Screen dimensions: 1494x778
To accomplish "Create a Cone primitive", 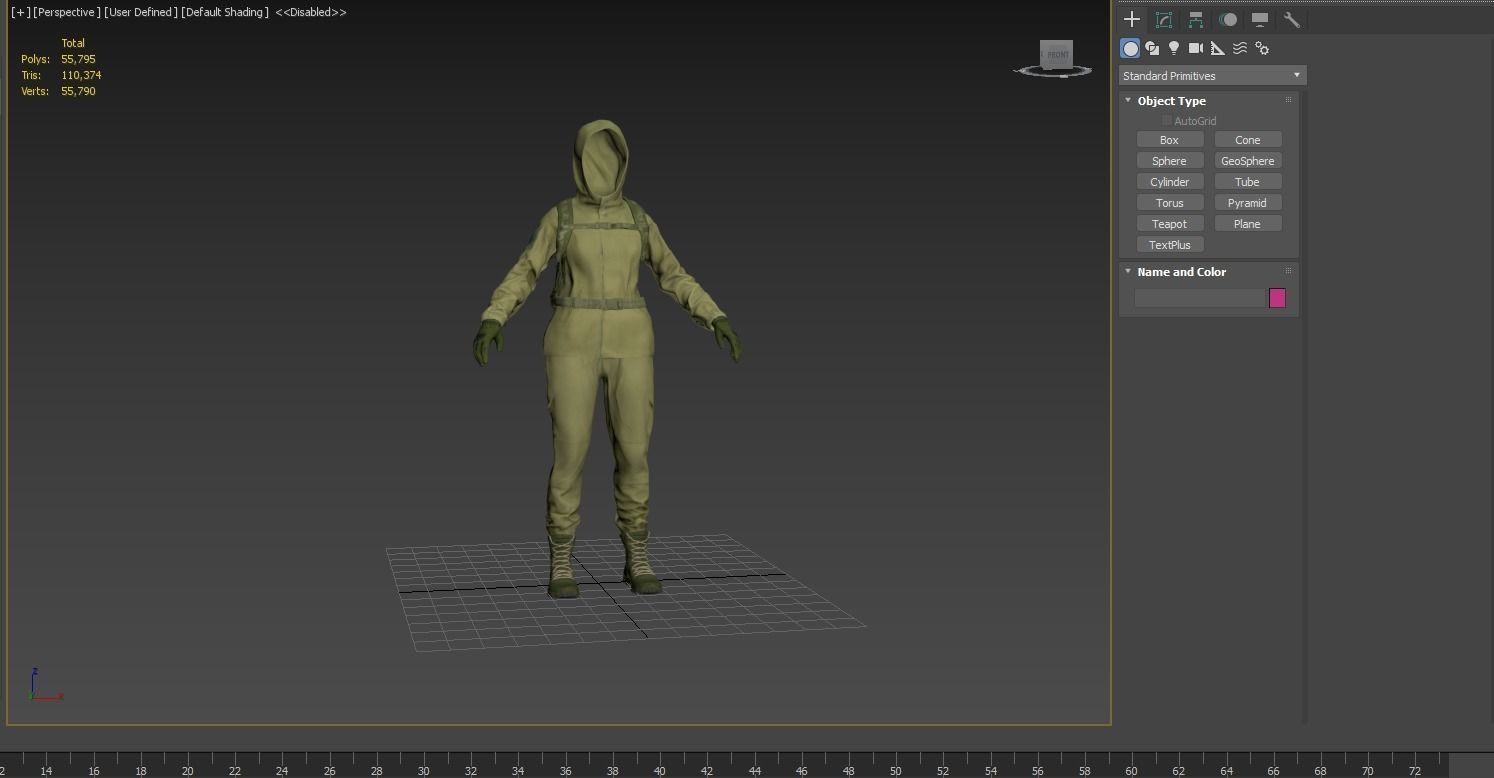I will pyautogui.click(x=1248, y=140).
